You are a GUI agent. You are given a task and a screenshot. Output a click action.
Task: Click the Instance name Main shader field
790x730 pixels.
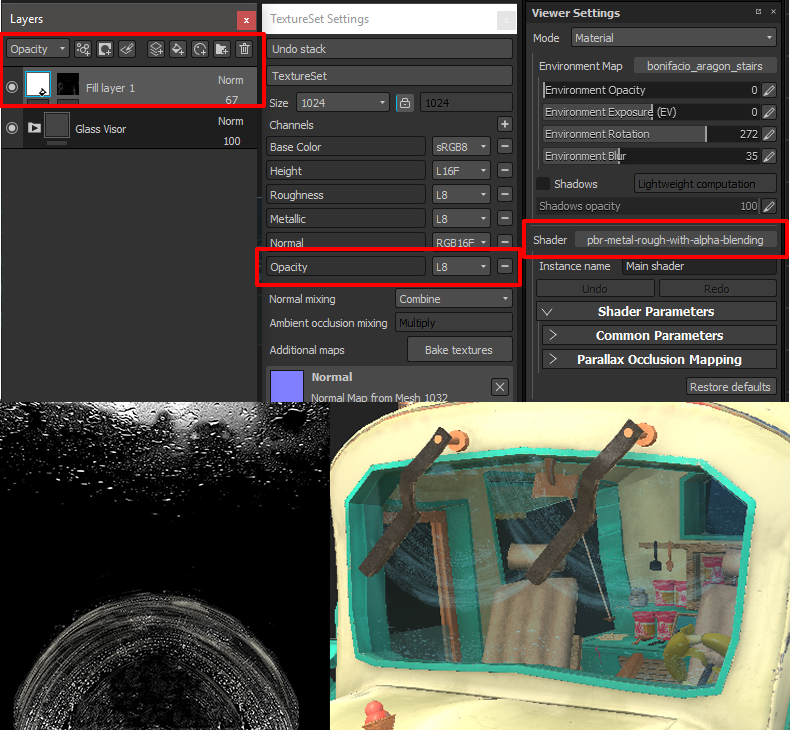(699, 266)
